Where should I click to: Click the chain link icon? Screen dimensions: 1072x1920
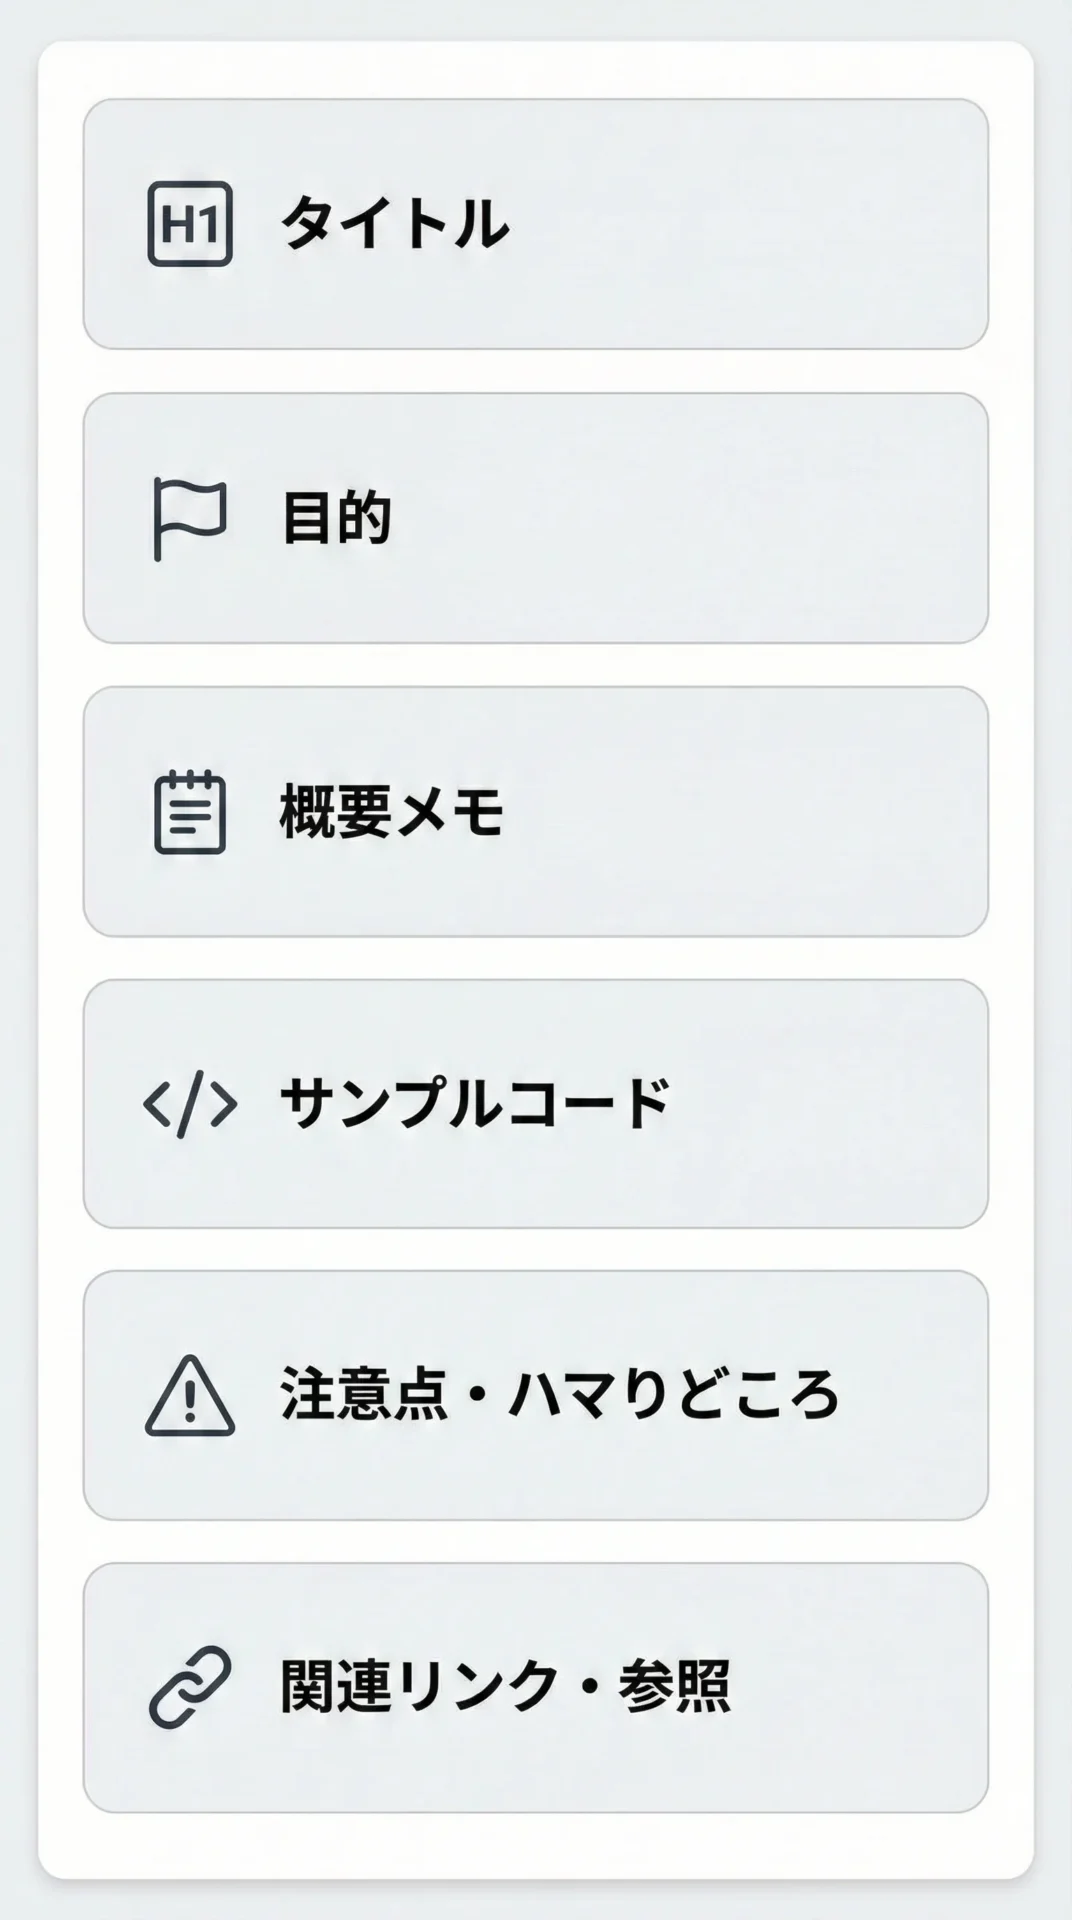click(x=190, y=1688)
